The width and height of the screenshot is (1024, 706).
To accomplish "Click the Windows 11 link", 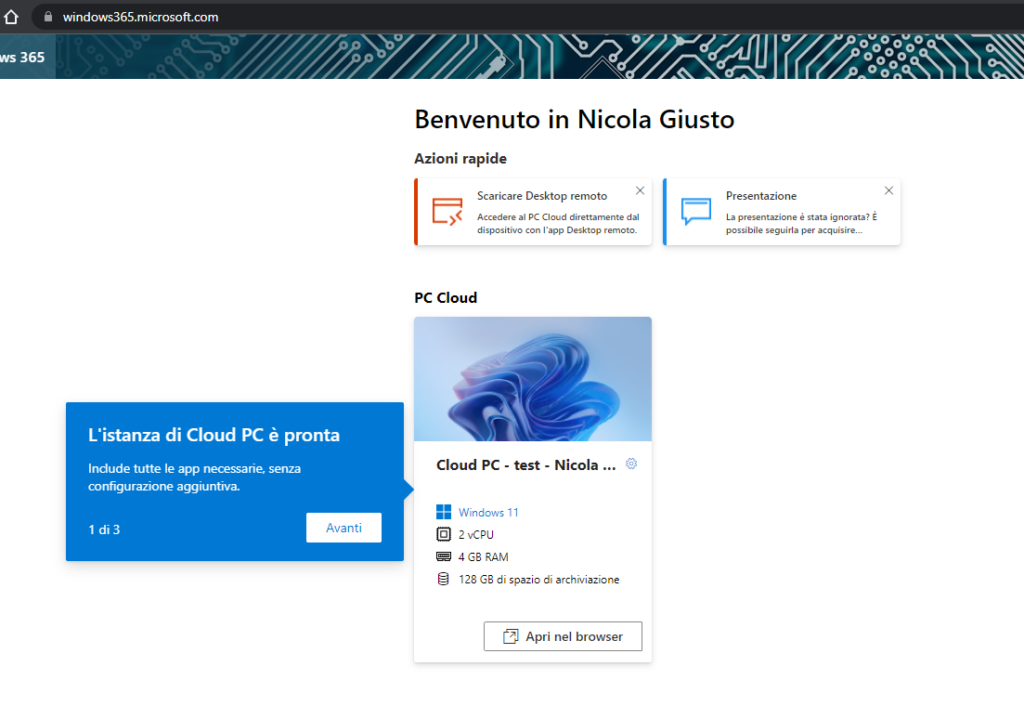I will click(488, 513).
